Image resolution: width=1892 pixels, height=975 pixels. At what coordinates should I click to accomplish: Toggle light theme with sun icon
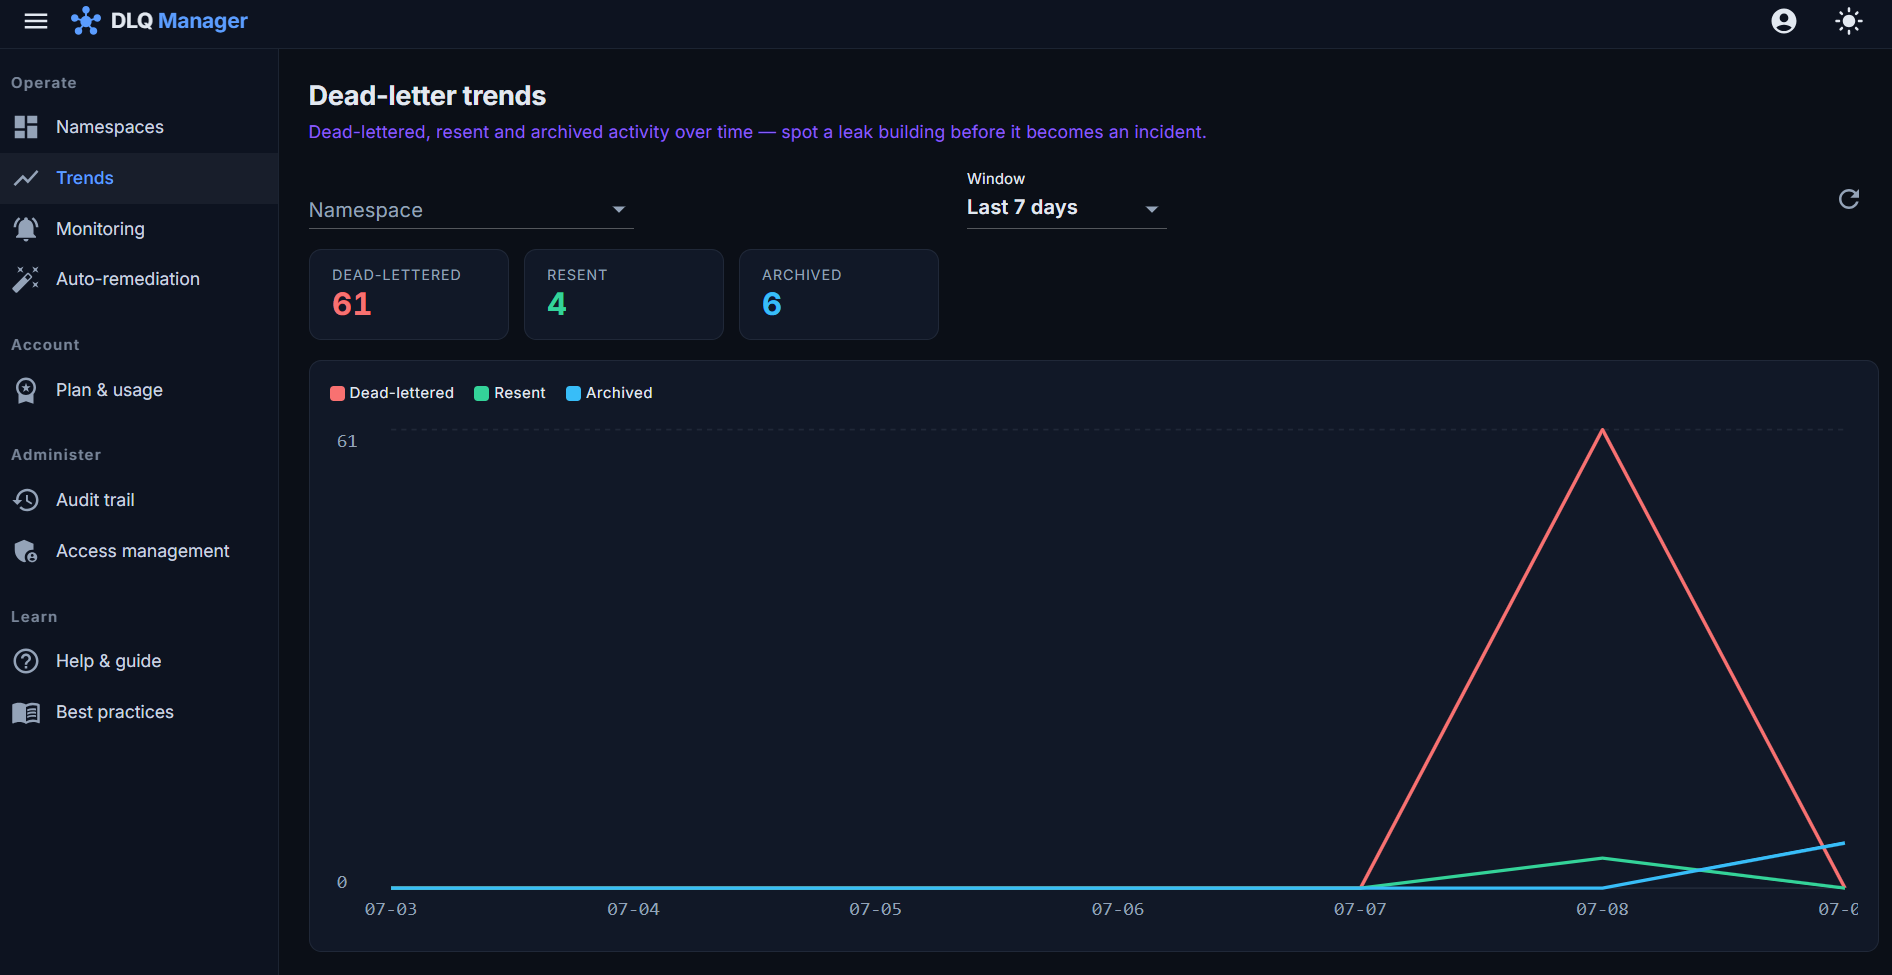tap(1849, 21)
